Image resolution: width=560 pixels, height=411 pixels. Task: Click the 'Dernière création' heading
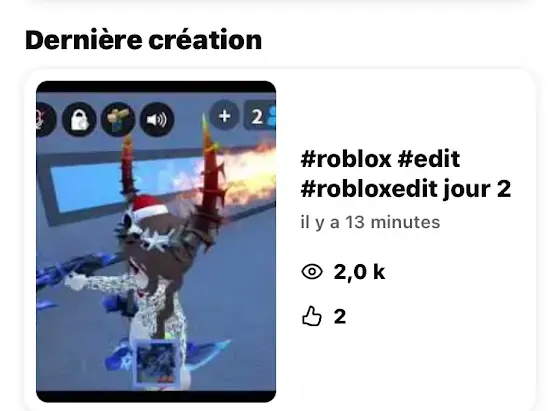pyautogui.click(x=144, y=40)
